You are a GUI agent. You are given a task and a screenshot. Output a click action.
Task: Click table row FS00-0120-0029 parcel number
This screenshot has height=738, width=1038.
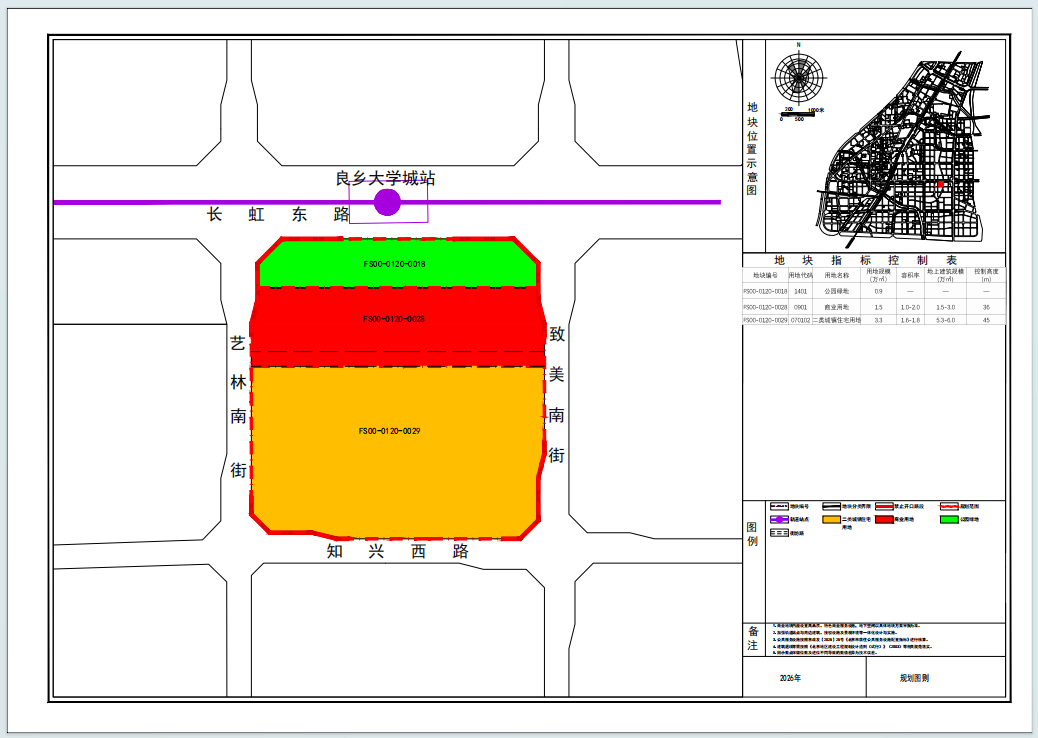765,320
